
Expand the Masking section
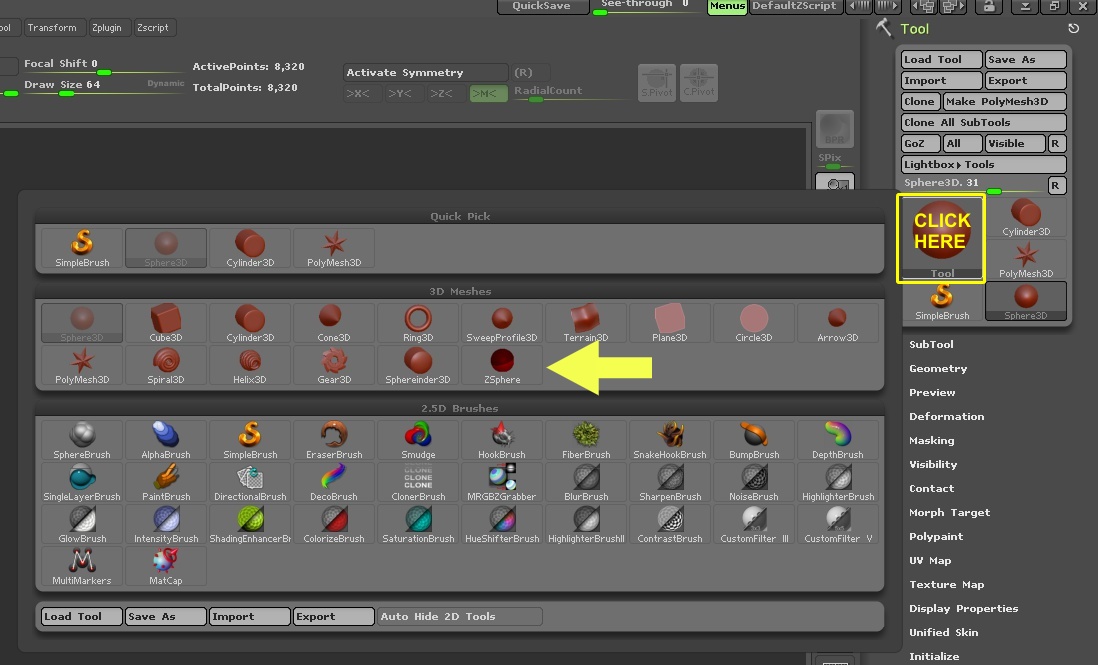click(x=932, y=440)
